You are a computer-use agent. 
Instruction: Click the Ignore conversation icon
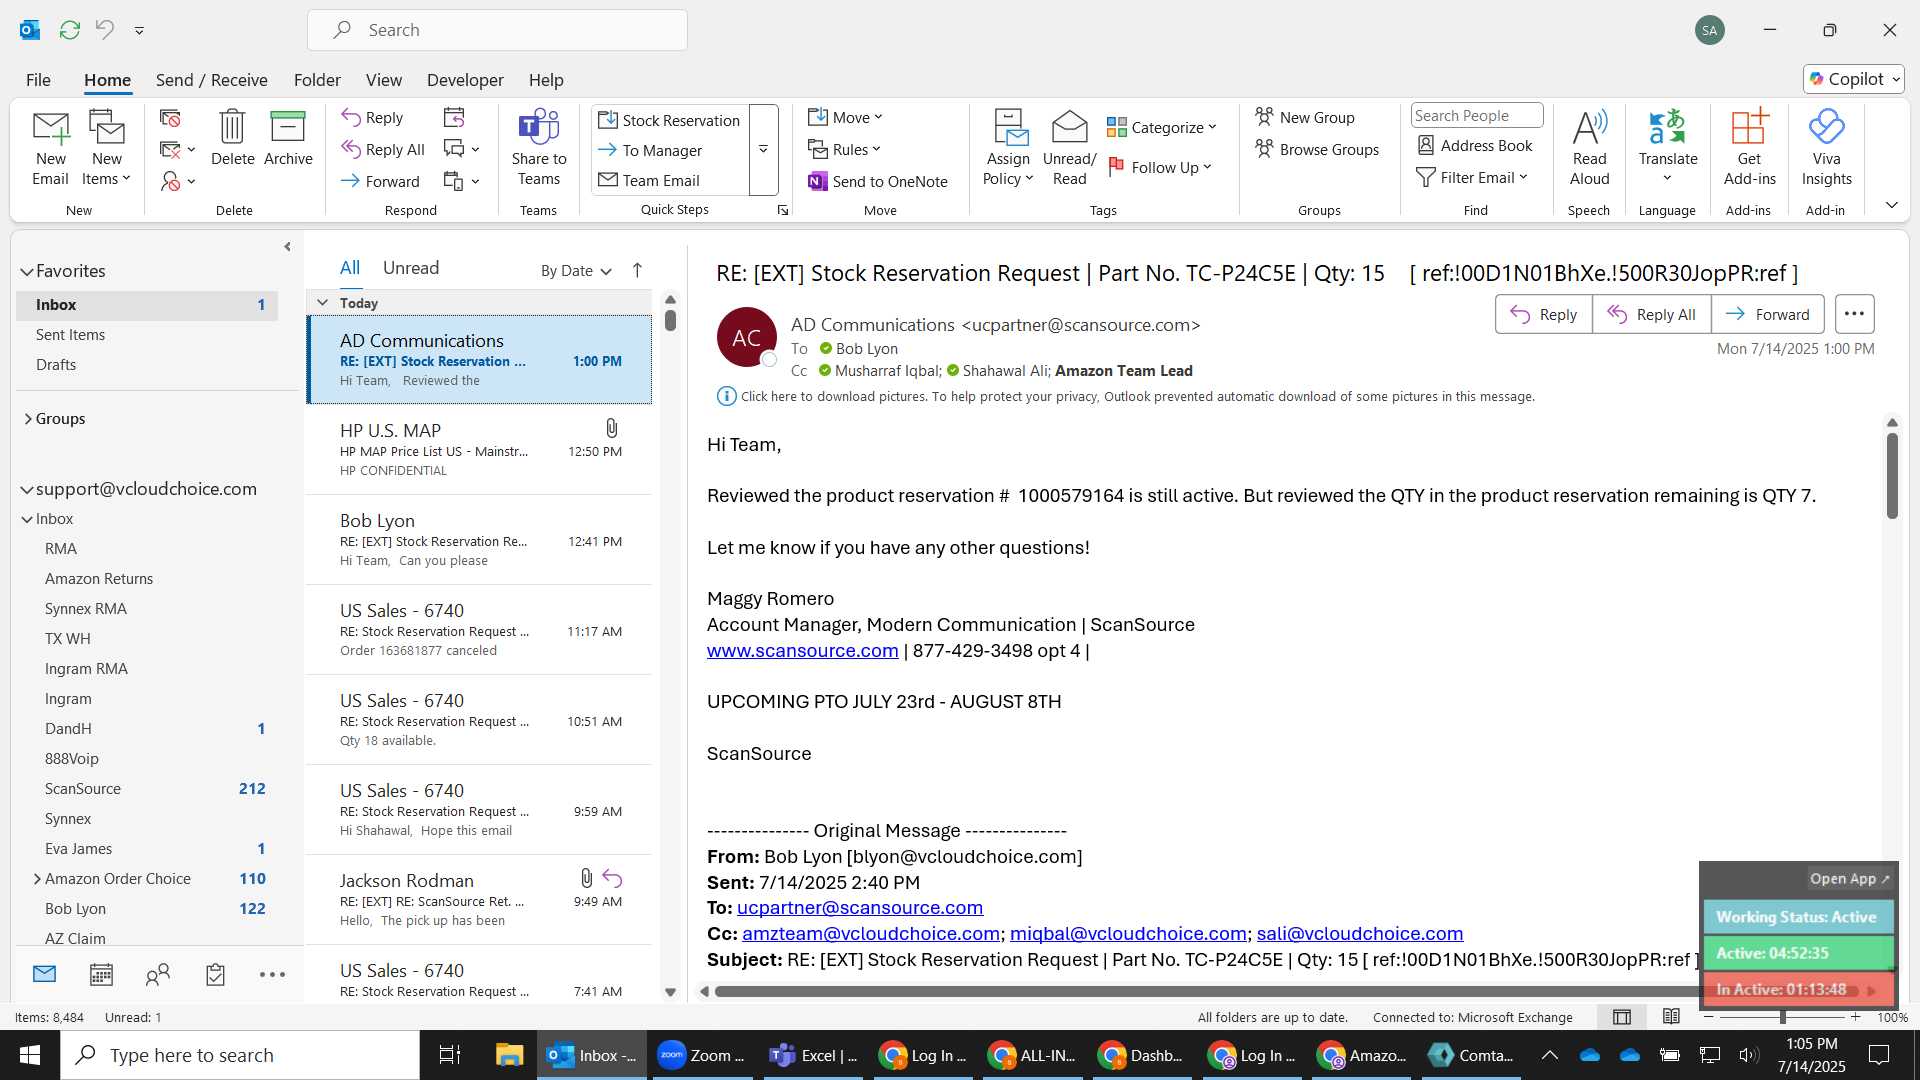coord(171,119)
